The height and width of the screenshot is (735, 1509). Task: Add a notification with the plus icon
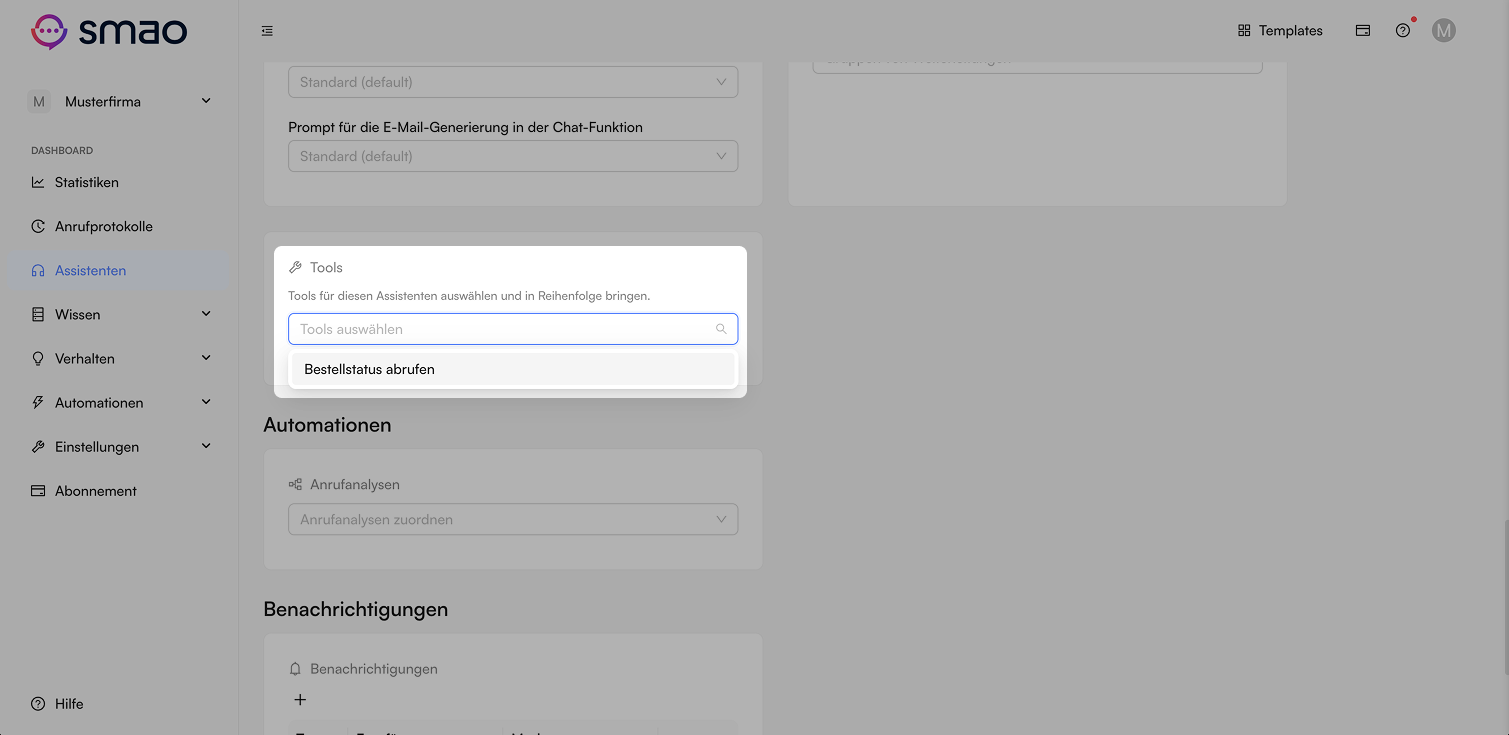click(x=300, y=700)
